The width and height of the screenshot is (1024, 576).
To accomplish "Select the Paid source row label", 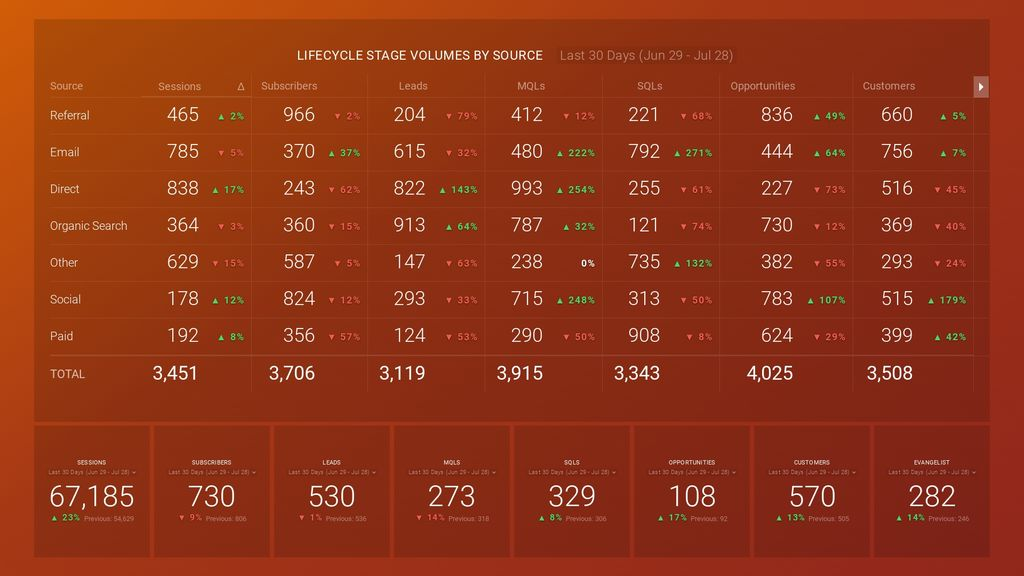I will (61, 336).
